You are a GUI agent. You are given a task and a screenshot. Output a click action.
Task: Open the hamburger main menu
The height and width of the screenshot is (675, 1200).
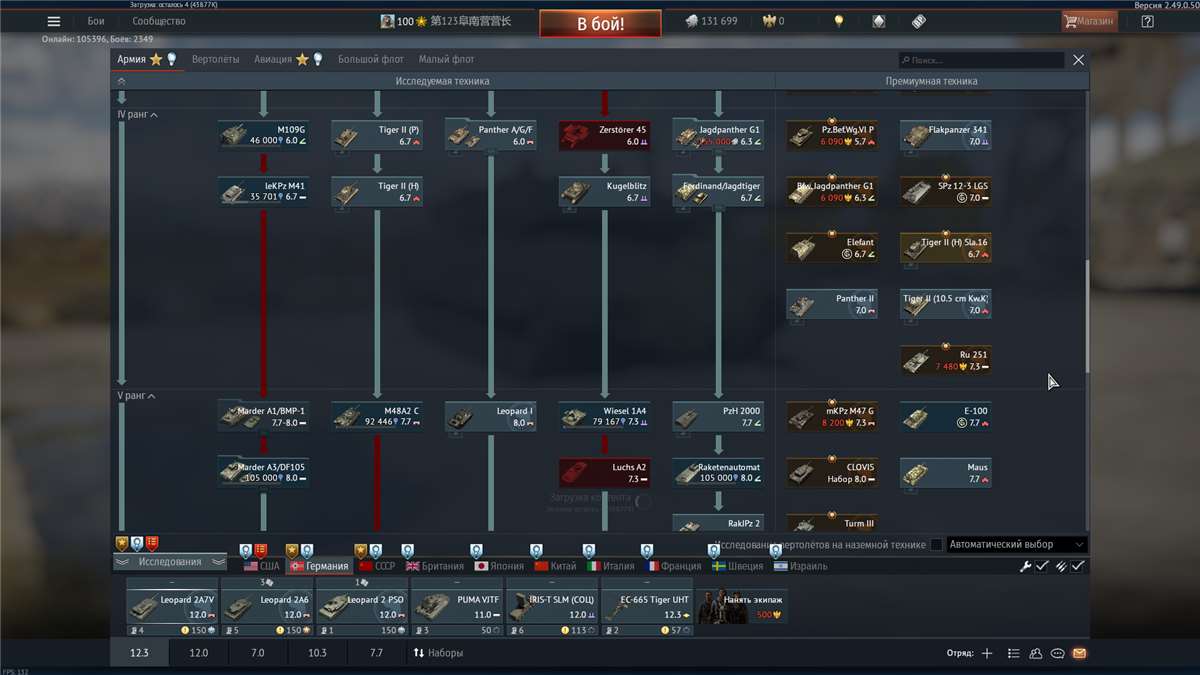pyautogui.click(x=54, y=22)
